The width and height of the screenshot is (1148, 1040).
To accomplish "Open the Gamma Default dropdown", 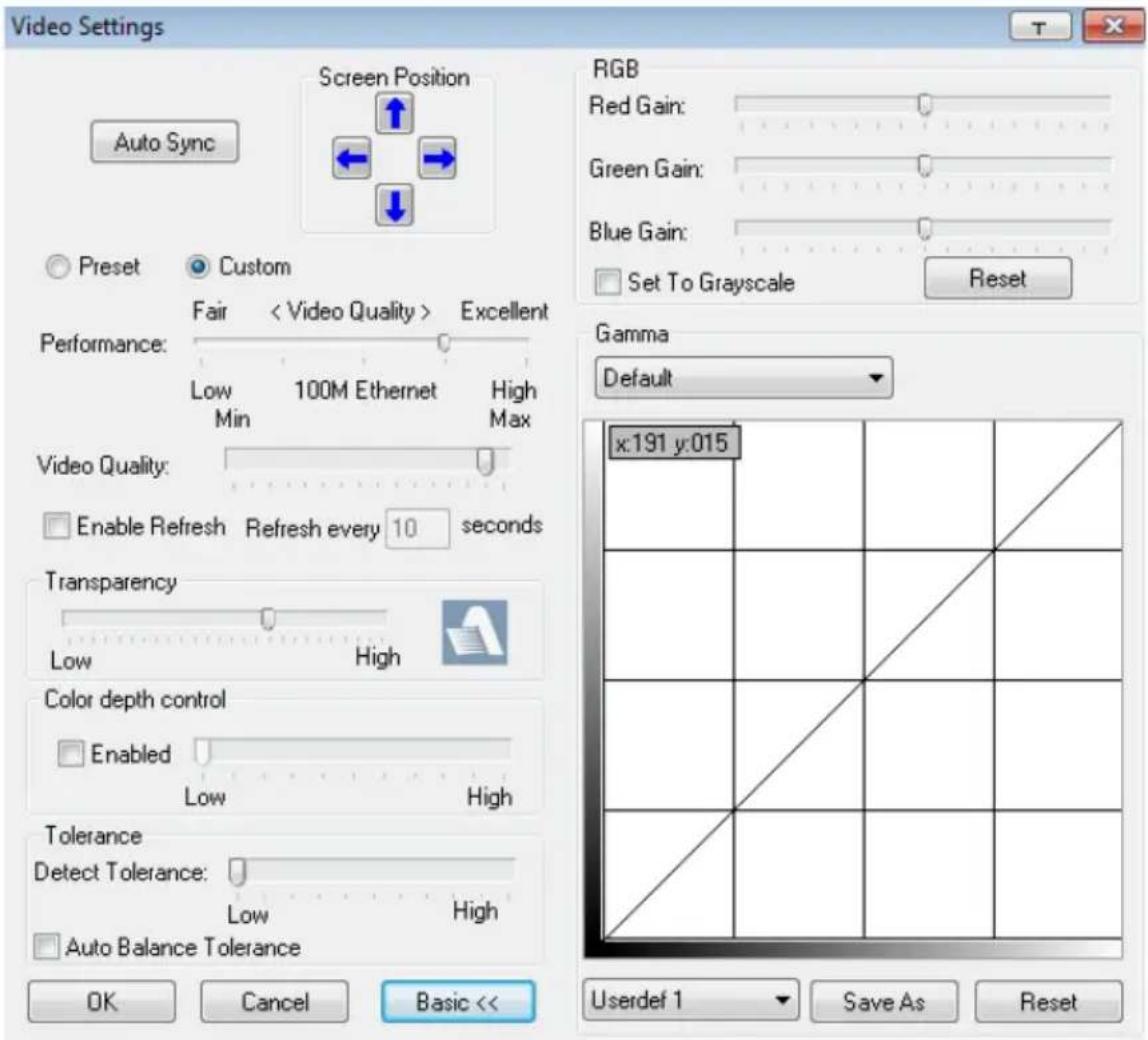I will pyautogui.click(x=744, y=378).
